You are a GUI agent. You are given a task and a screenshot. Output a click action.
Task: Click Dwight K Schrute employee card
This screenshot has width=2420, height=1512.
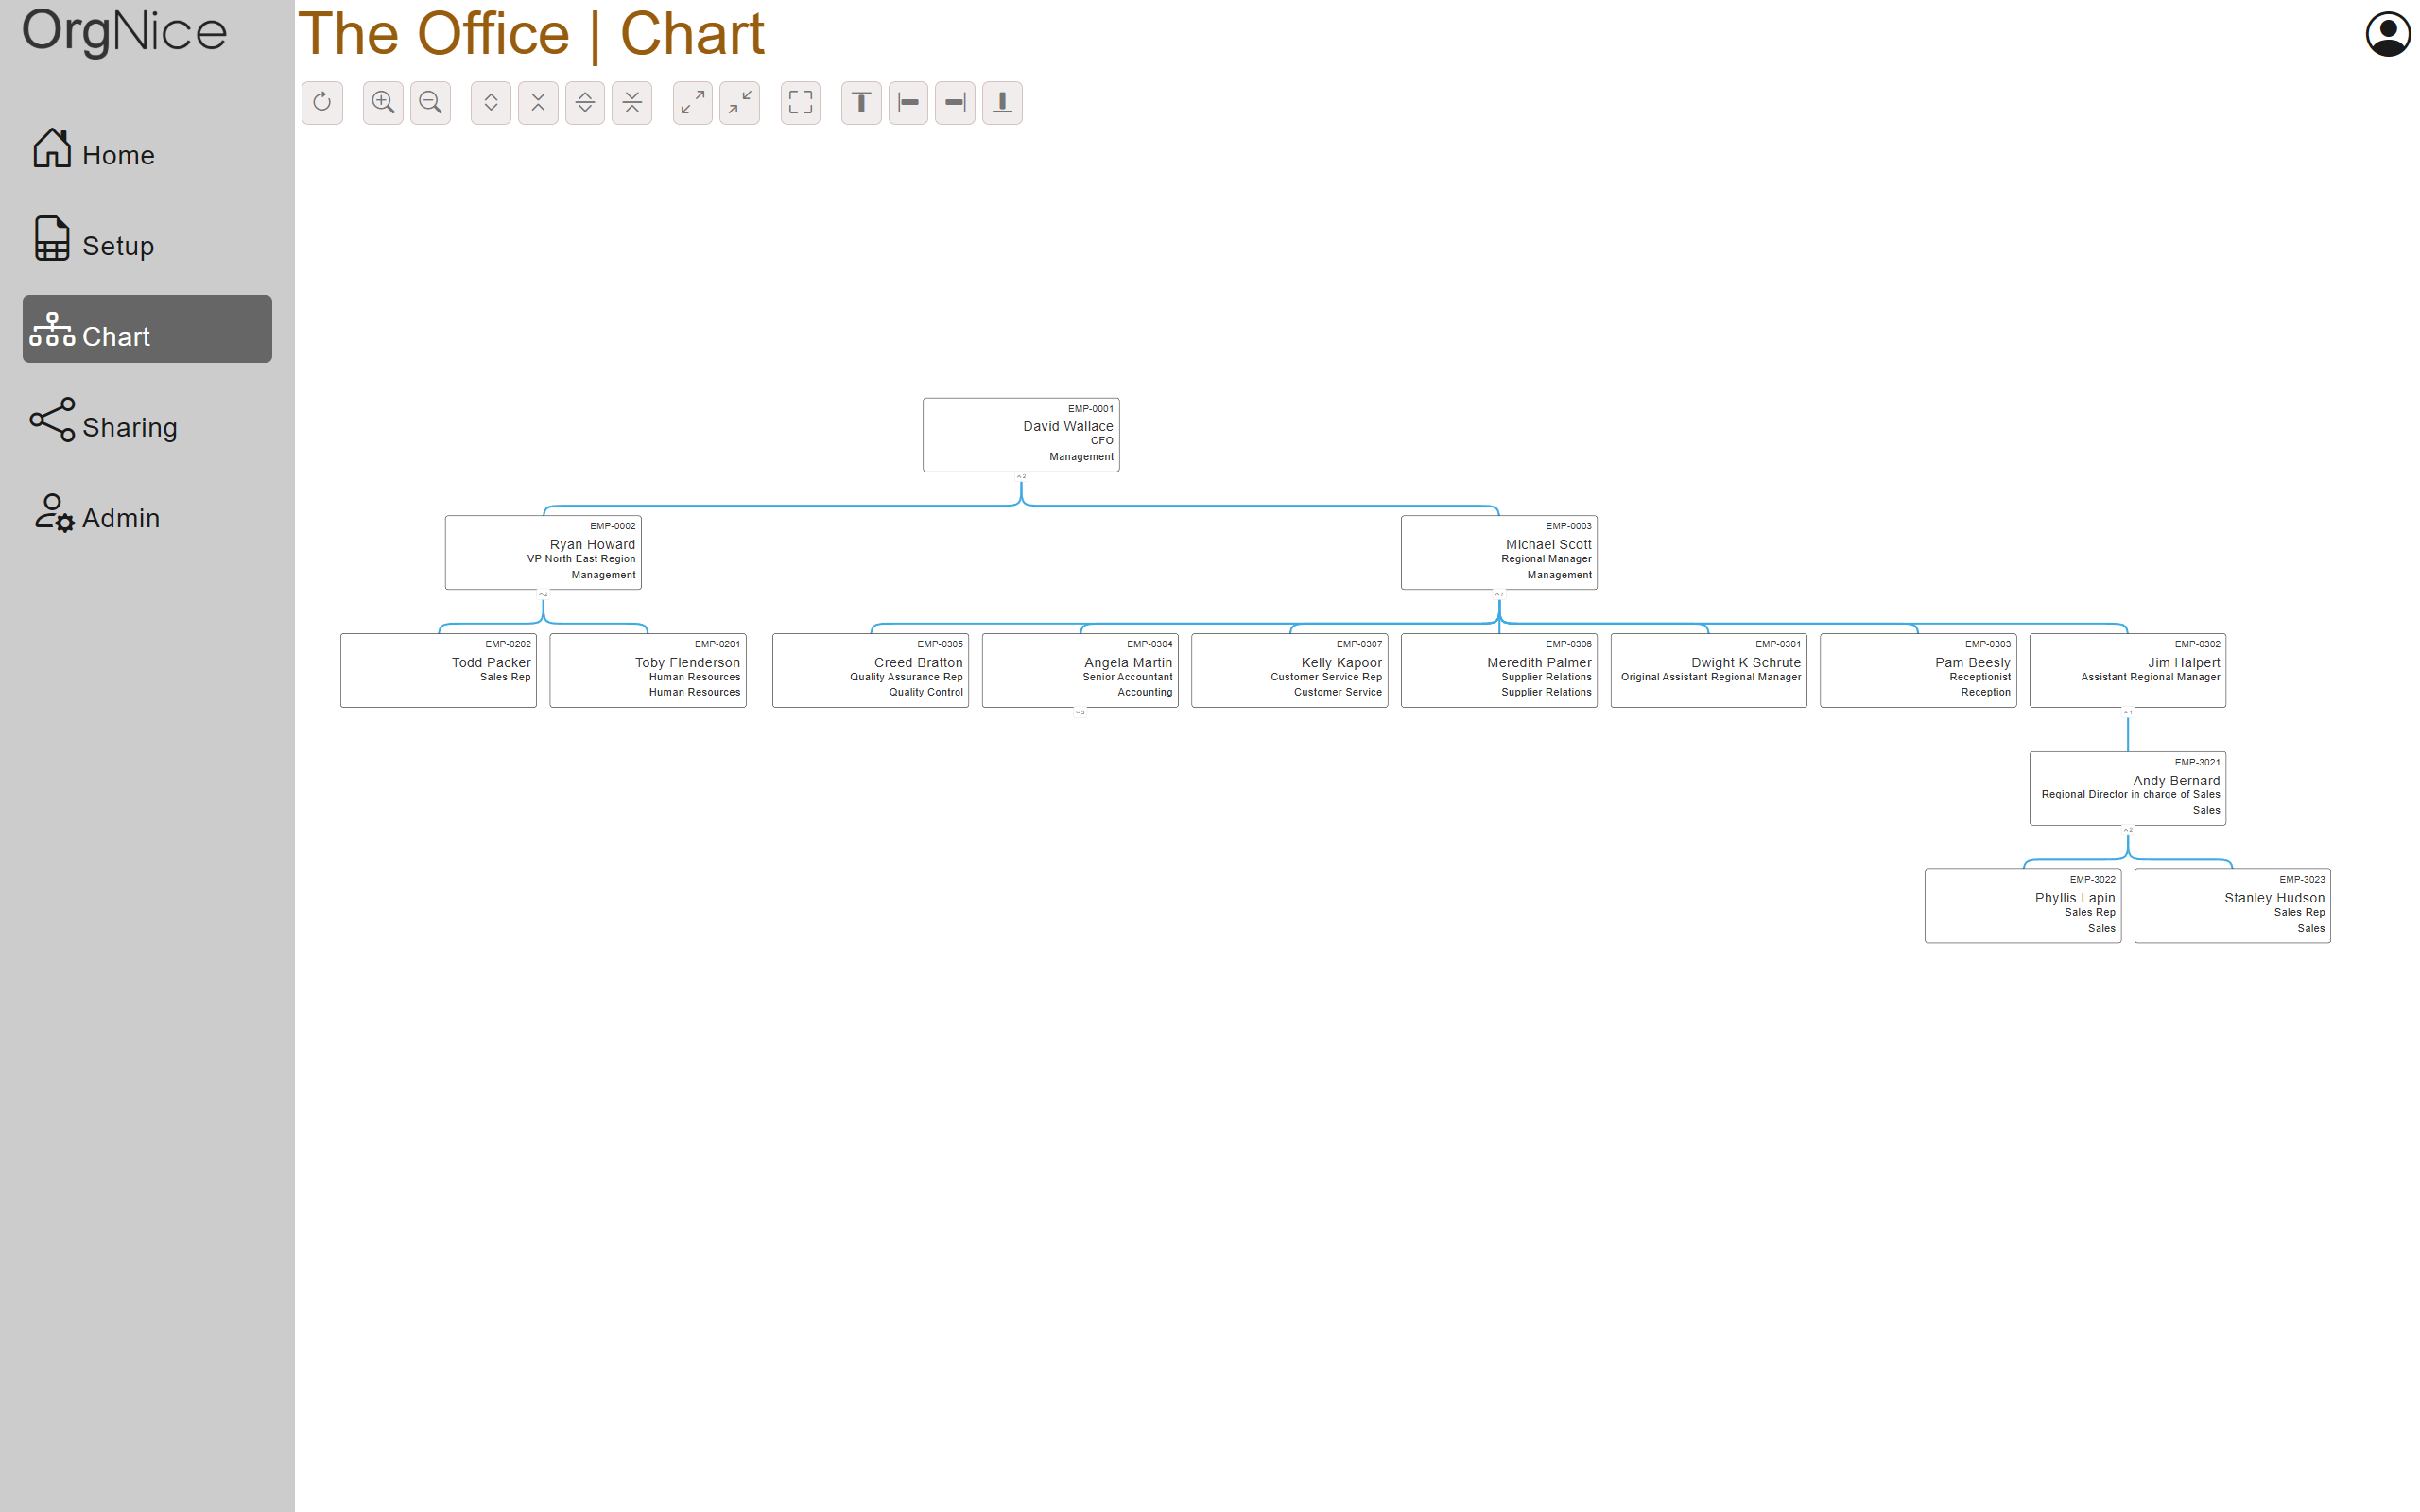tap(1709, 671)
